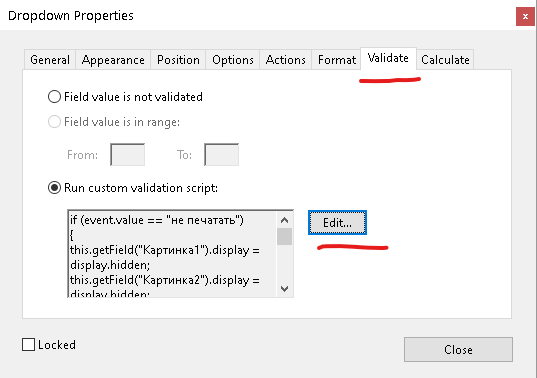Select 'Field value is not validated' radio
Viewport: 537px width, 378px height.
tap(54, 97)
